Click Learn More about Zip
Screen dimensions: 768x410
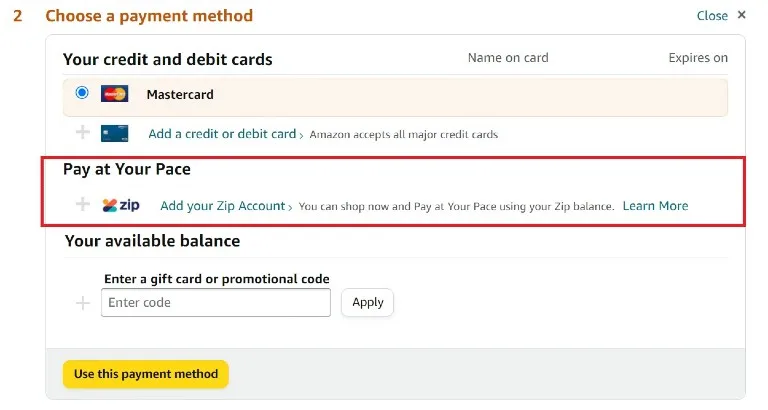tap(655, 206)
